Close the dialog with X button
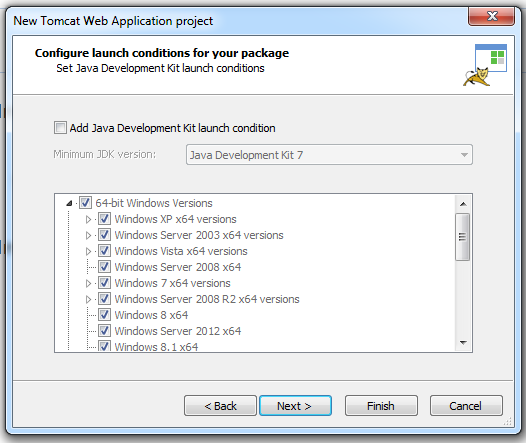The image size is (526, 443). coord(491,16)
